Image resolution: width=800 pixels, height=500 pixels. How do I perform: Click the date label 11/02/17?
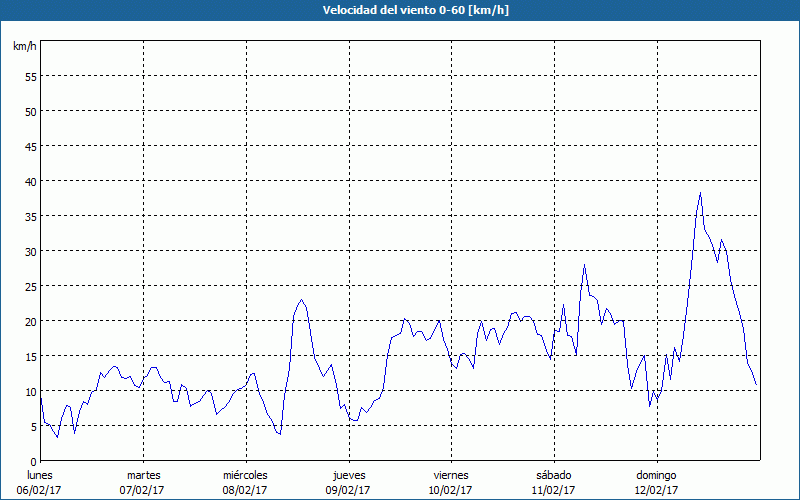553,490
